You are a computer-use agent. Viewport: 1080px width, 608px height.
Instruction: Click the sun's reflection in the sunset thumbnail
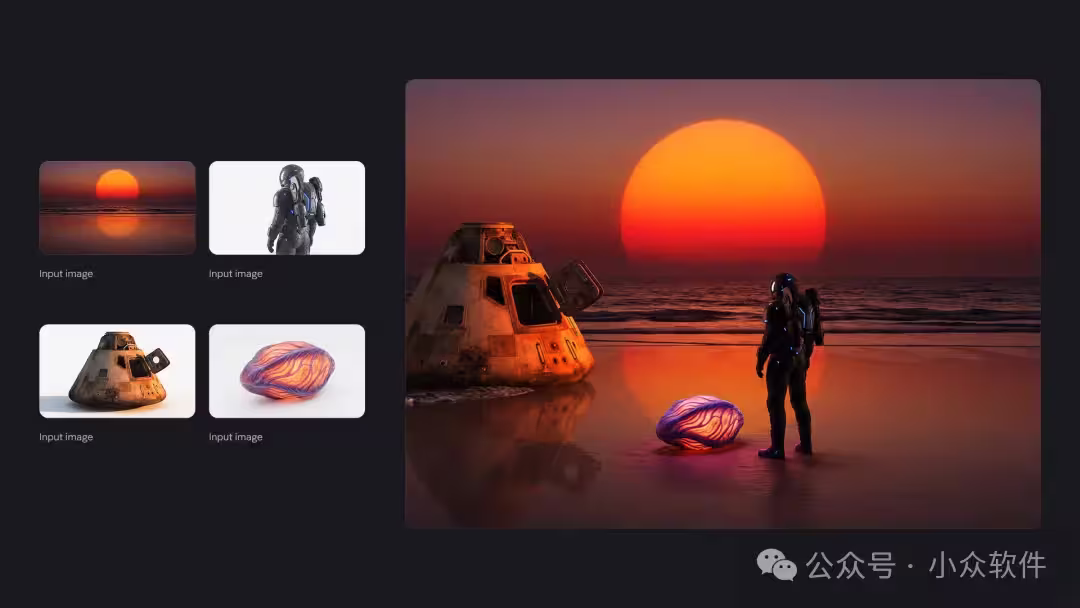117,226
